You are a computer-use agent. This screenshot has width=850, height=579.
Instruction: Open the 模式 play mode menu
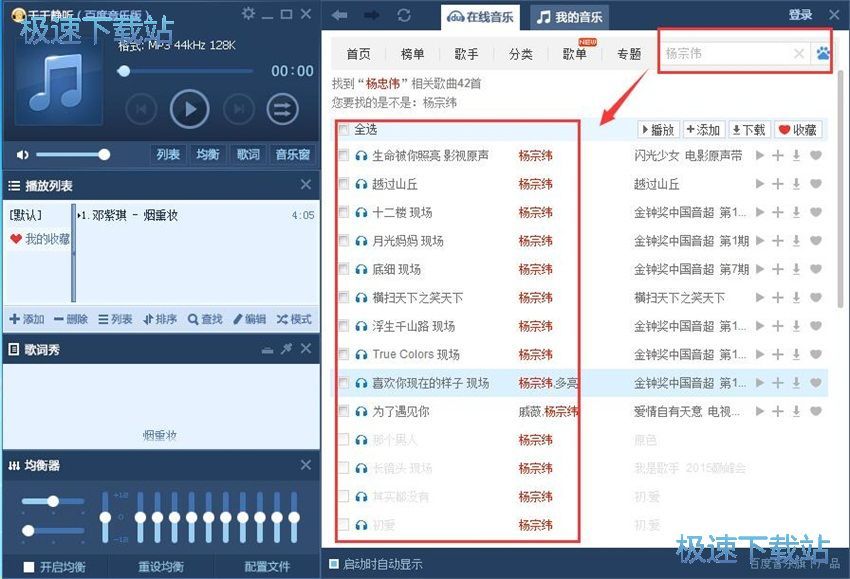[294, 319]
